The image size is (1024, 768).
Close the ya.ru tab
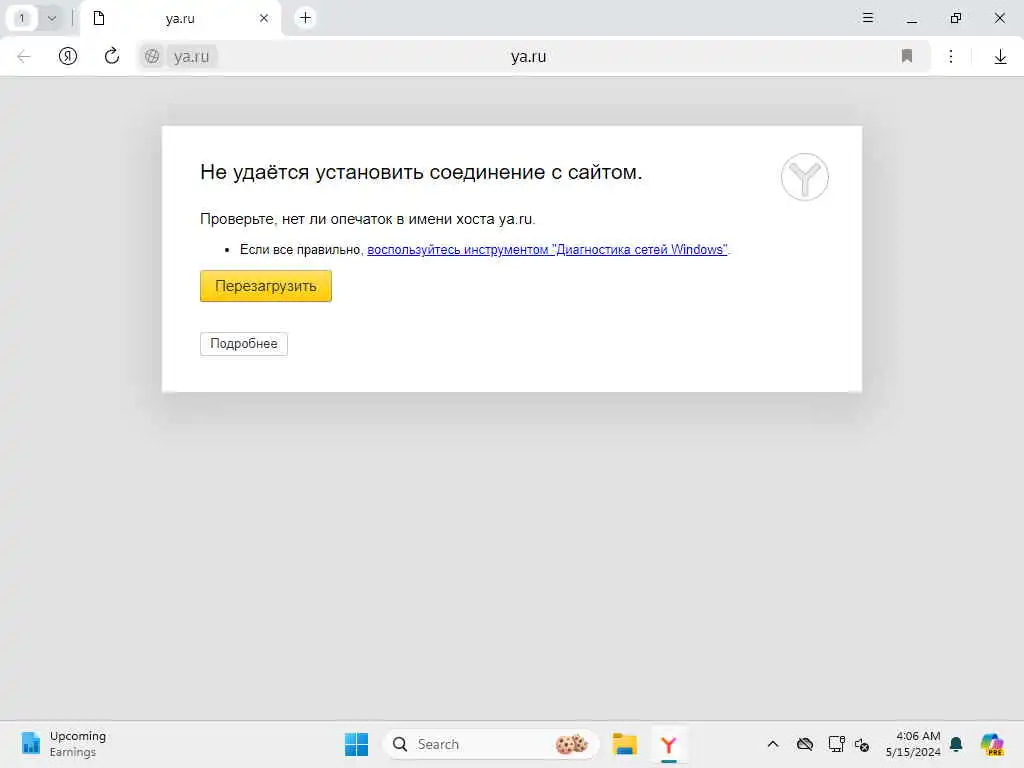(264, 18)
